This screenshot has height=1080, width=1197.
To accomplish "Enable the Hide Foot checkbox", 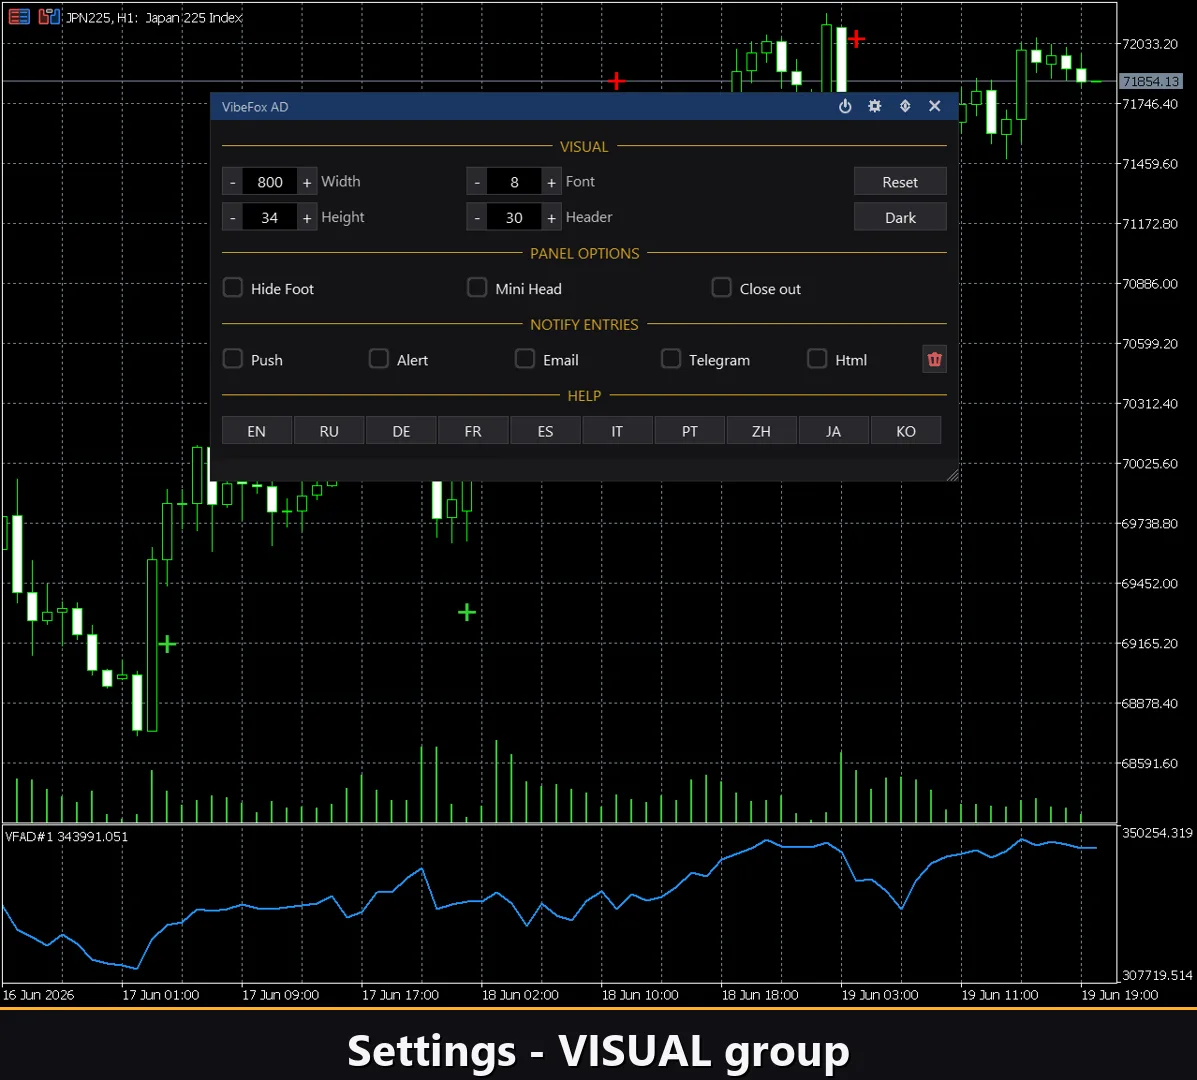I will (233, 288).
